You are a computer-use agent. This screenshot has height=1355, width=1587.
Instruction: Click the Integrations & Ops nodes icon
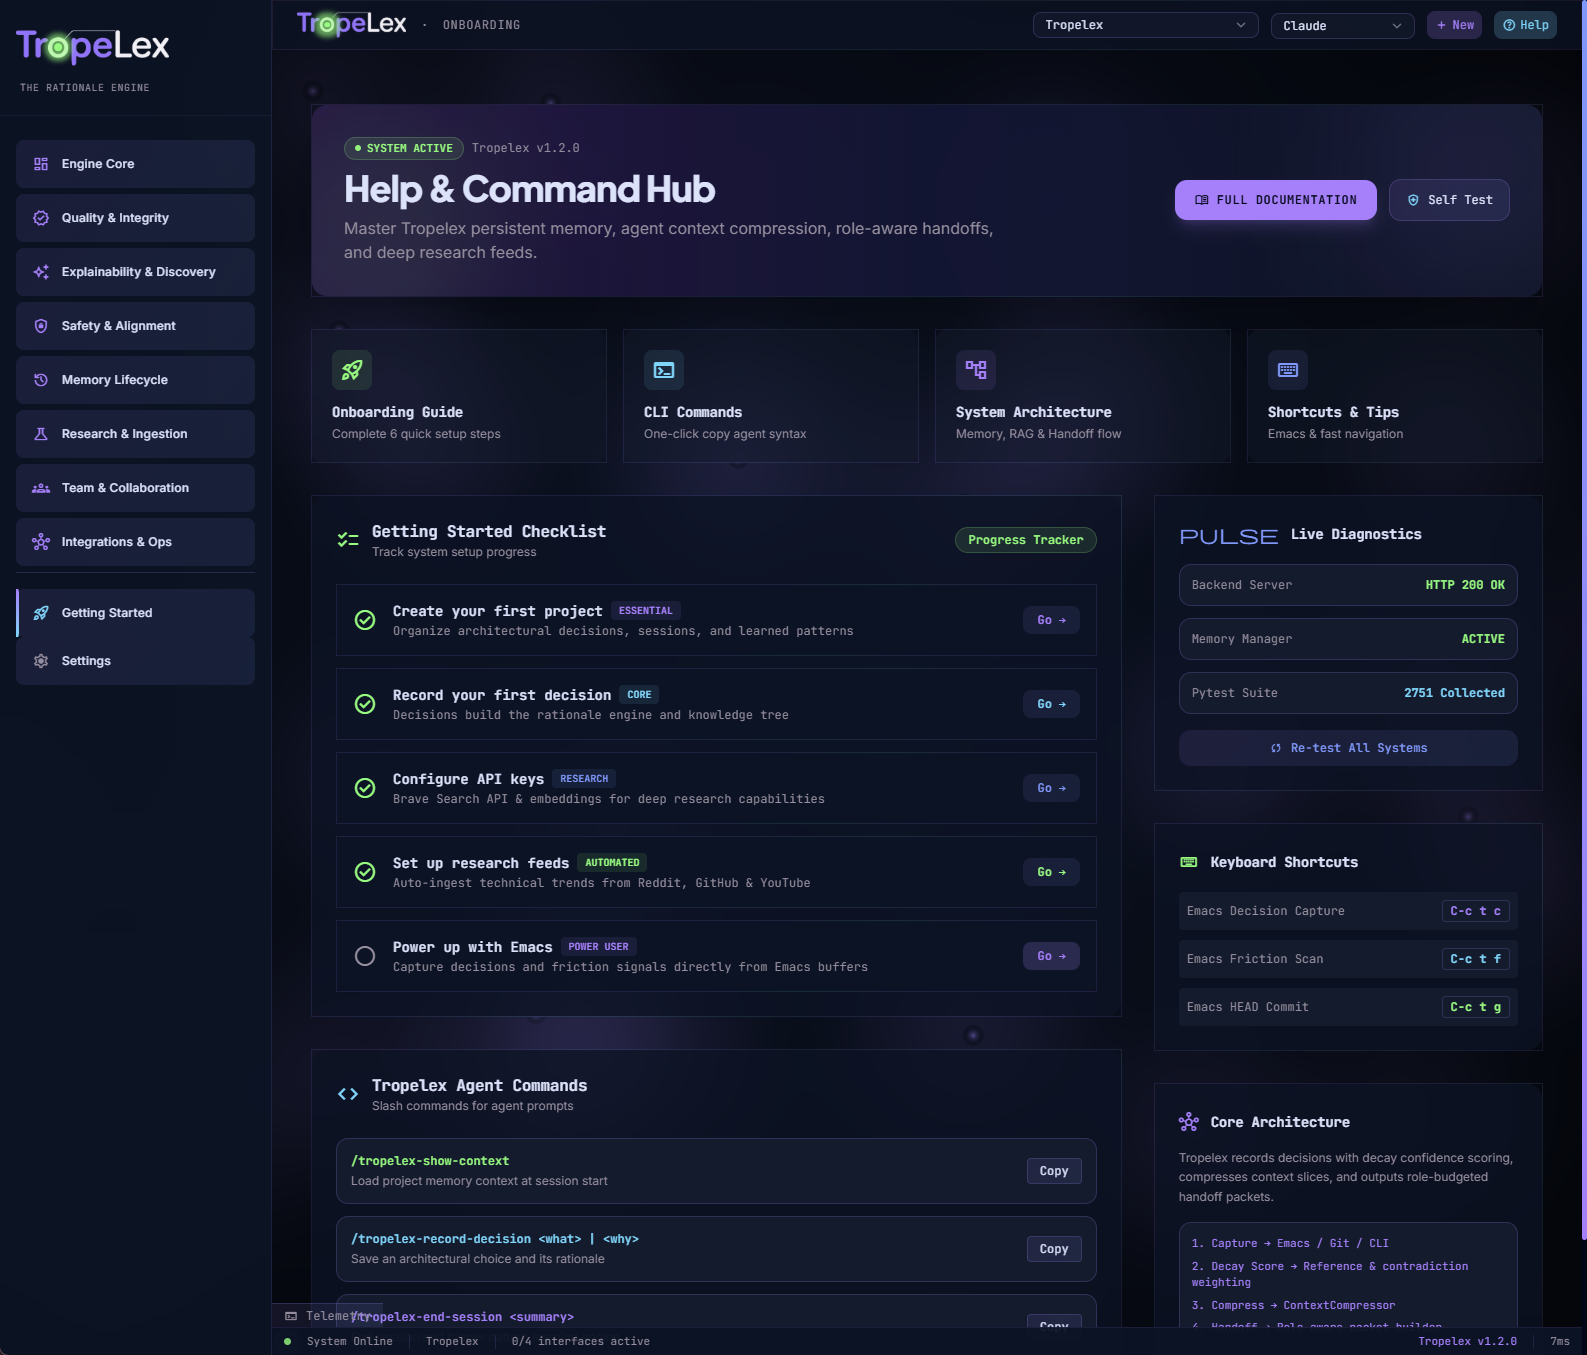(41, 542)
